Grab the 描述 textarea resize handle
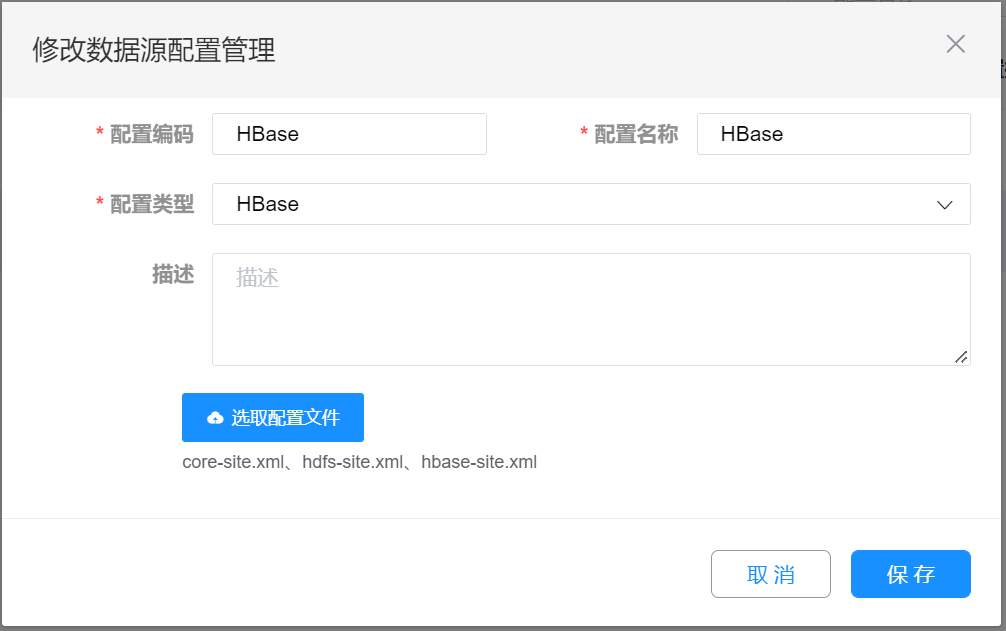Screen dimensions: 1006x631 [x=961, y=357]
